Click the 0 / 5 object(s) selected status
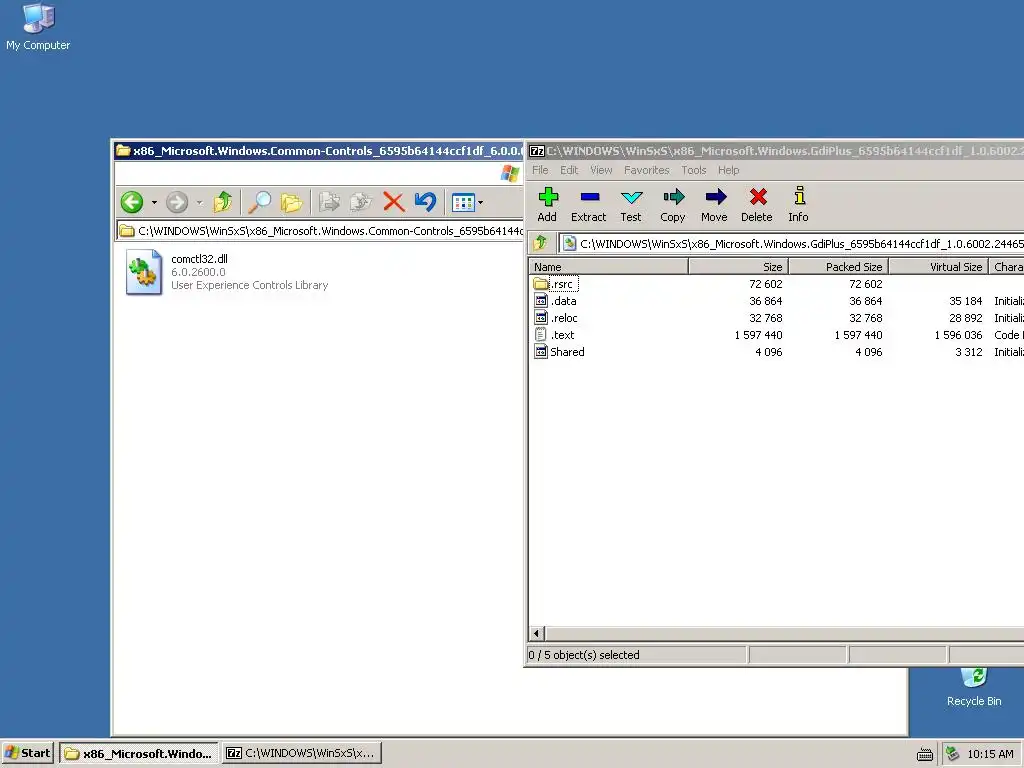The height and width of the screenshot is (768, 1024). (584, 655)
